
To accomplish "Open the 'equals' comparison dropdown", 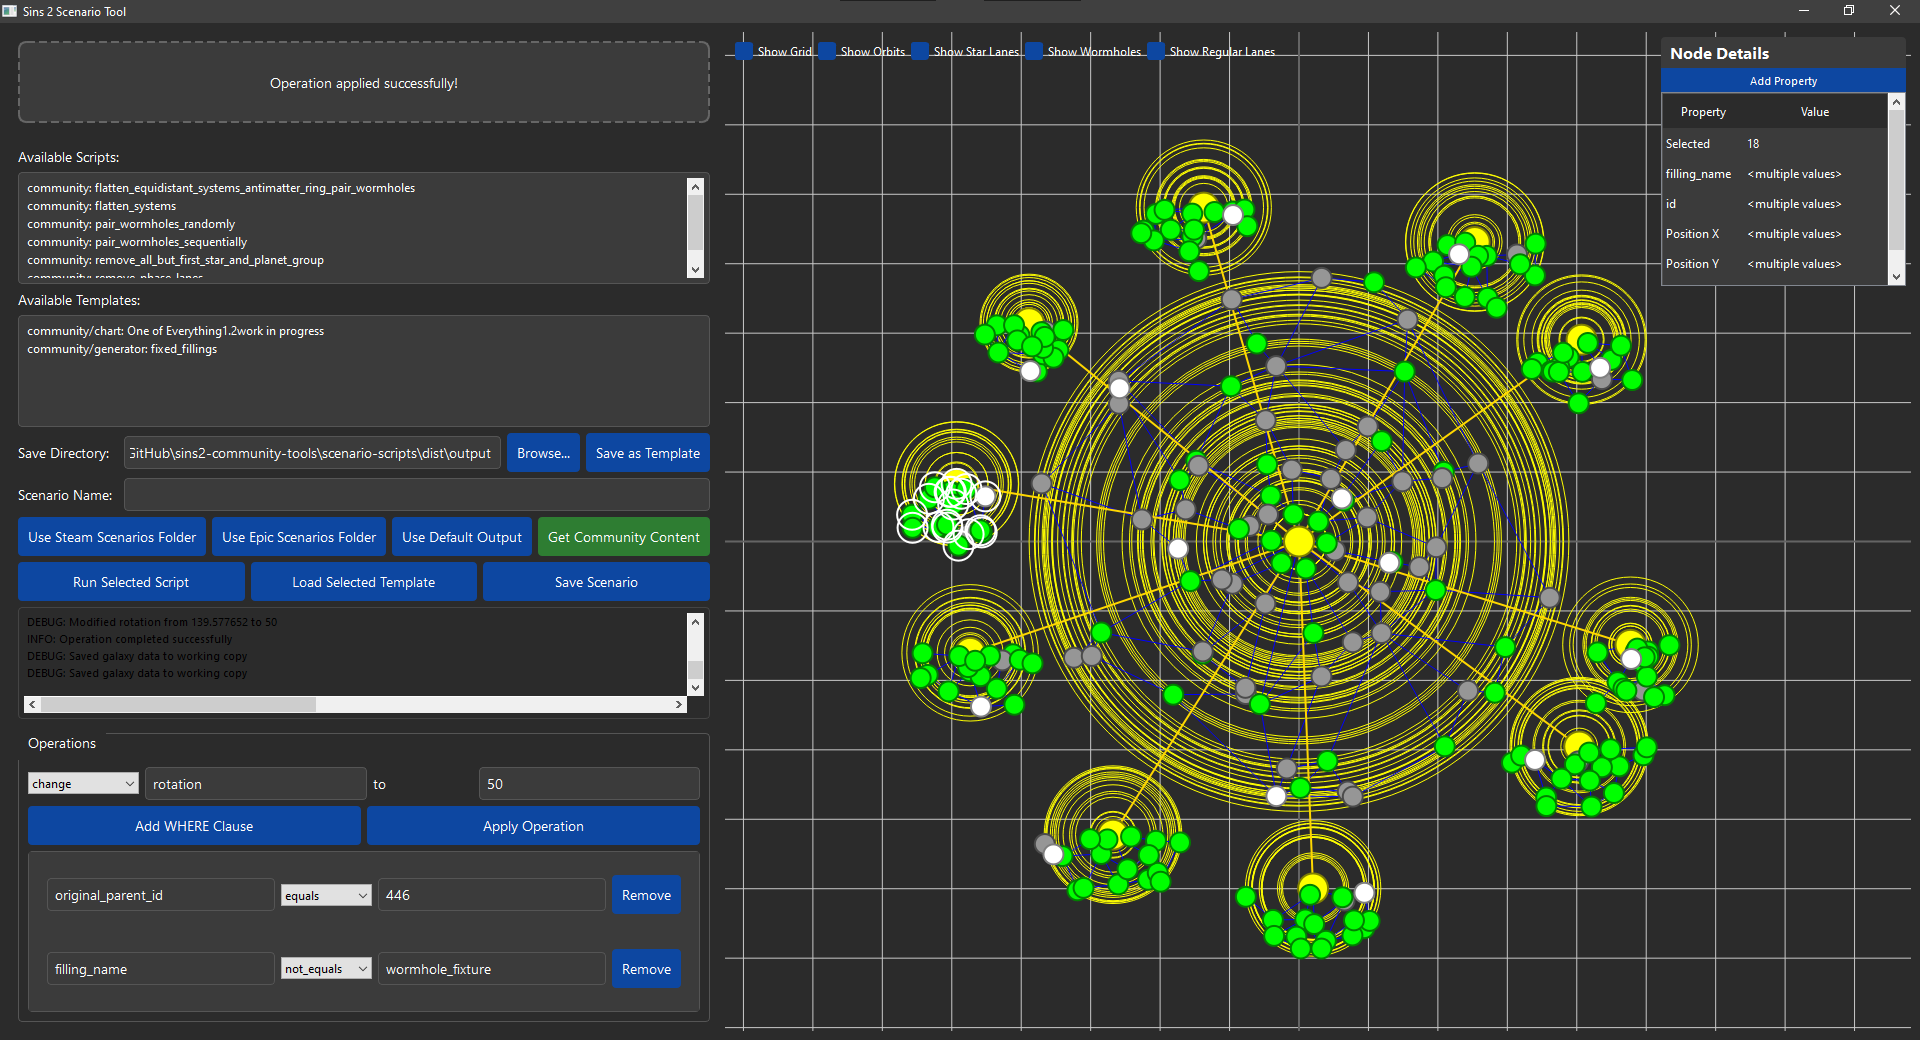I will 325,895.
